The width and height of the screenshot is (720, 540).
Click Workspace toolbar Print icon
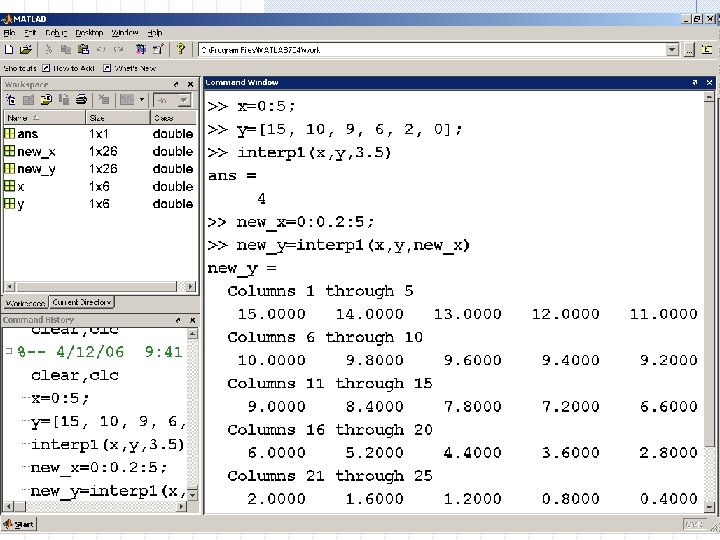tap(81, 100)
